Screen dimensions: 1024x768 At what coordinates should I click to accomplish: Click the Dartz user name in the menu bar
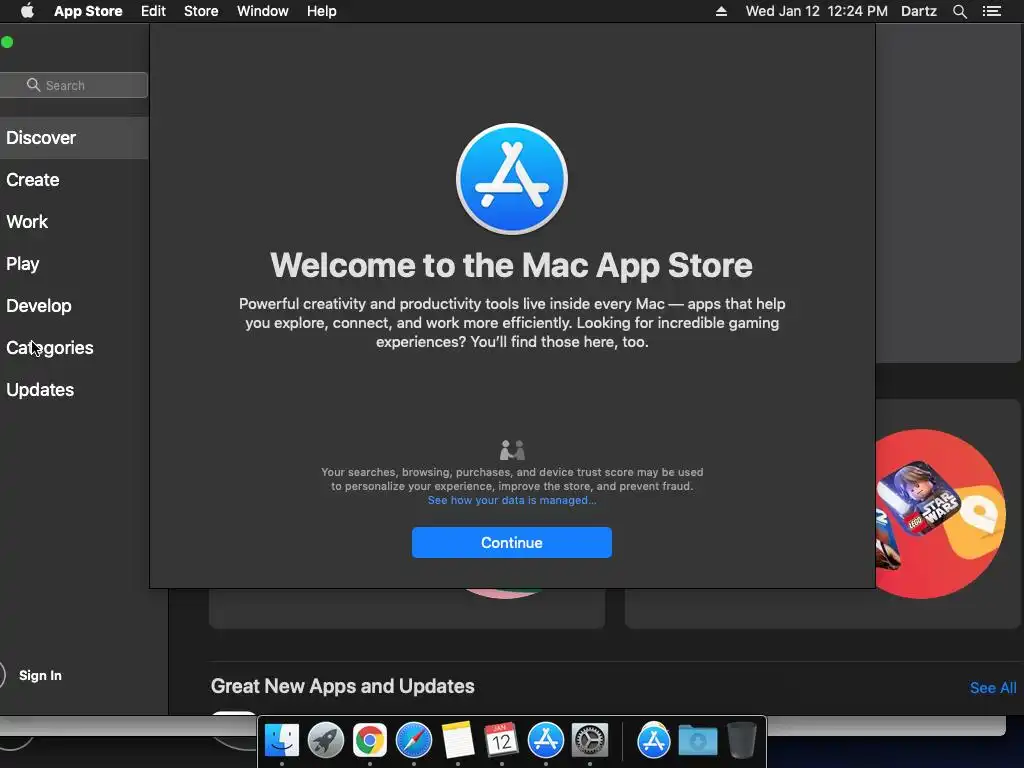[x=919, y=11]
